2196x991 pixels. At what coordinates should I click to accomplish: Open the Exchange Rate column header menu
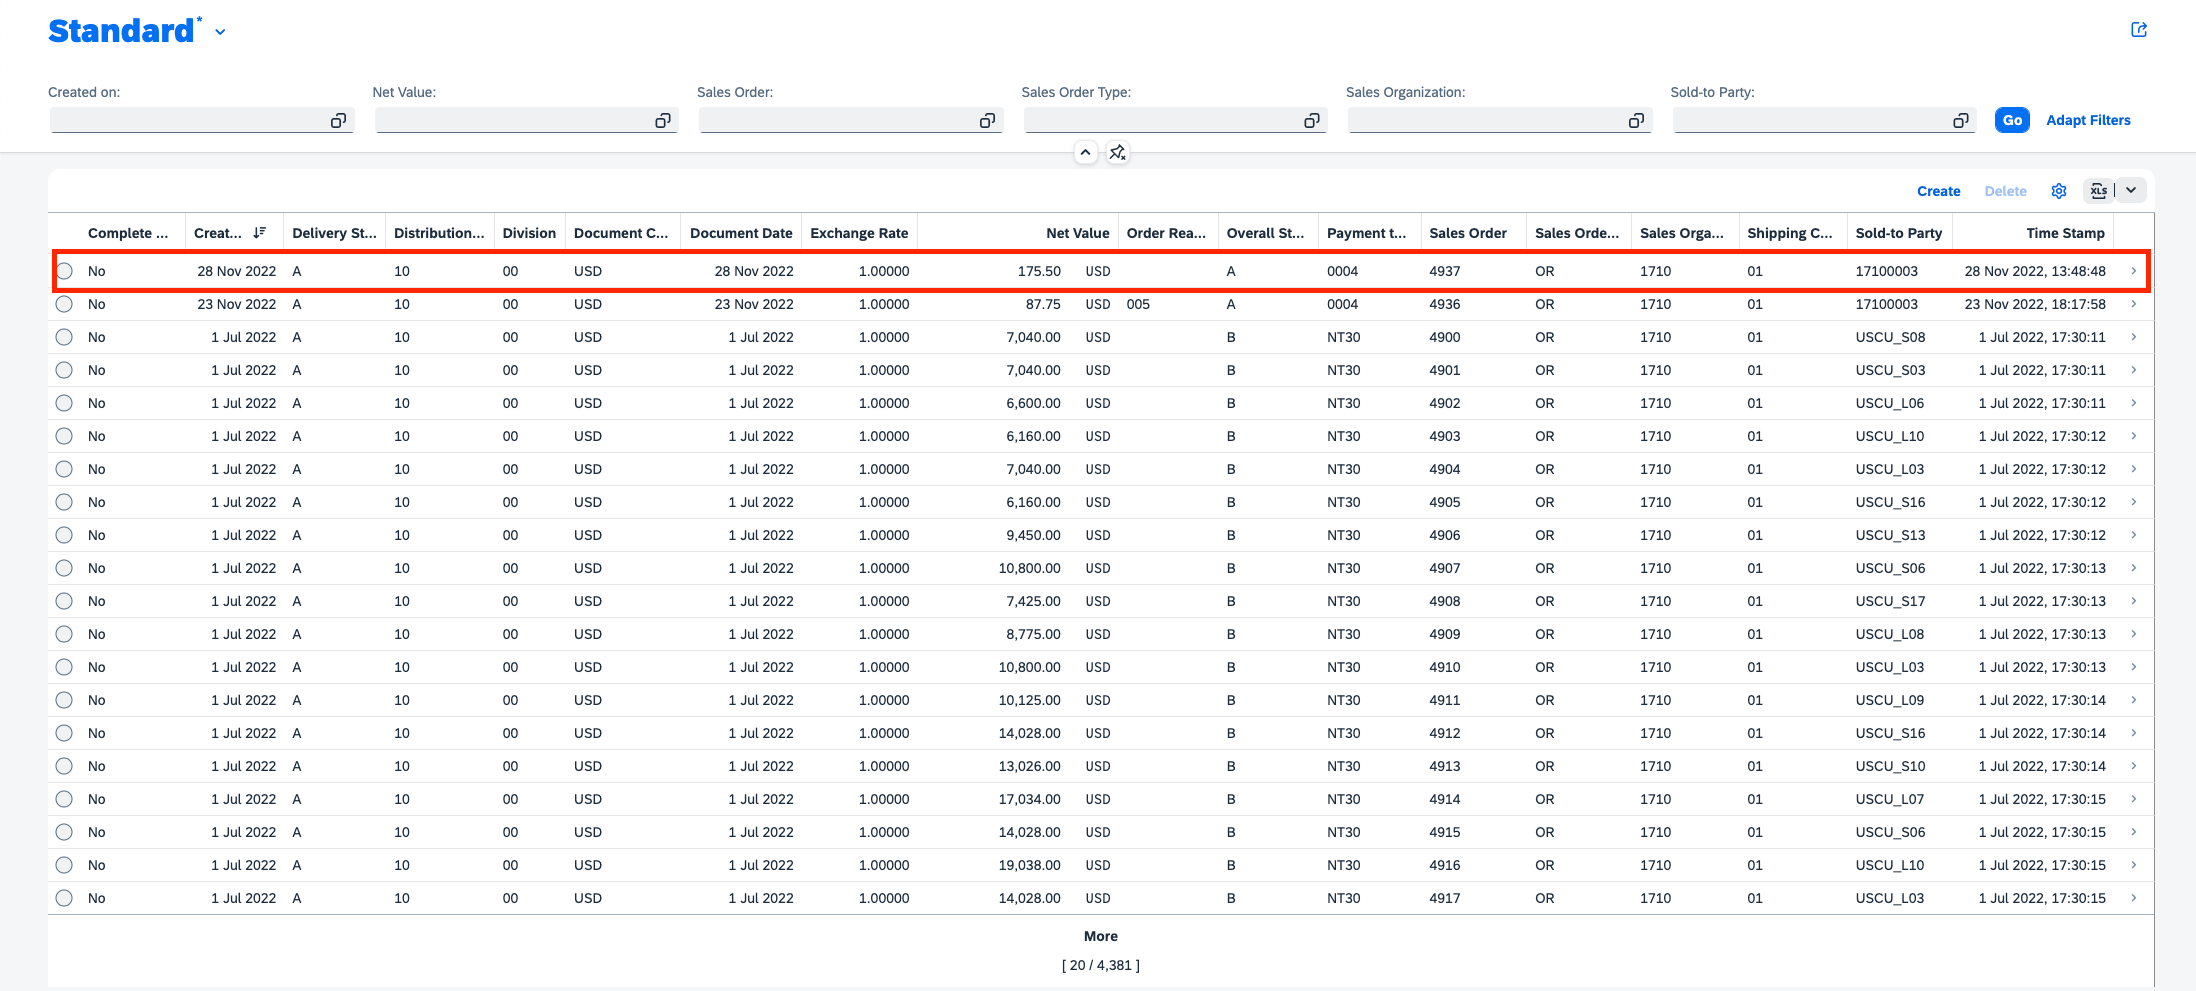click(x=859, y=233)
